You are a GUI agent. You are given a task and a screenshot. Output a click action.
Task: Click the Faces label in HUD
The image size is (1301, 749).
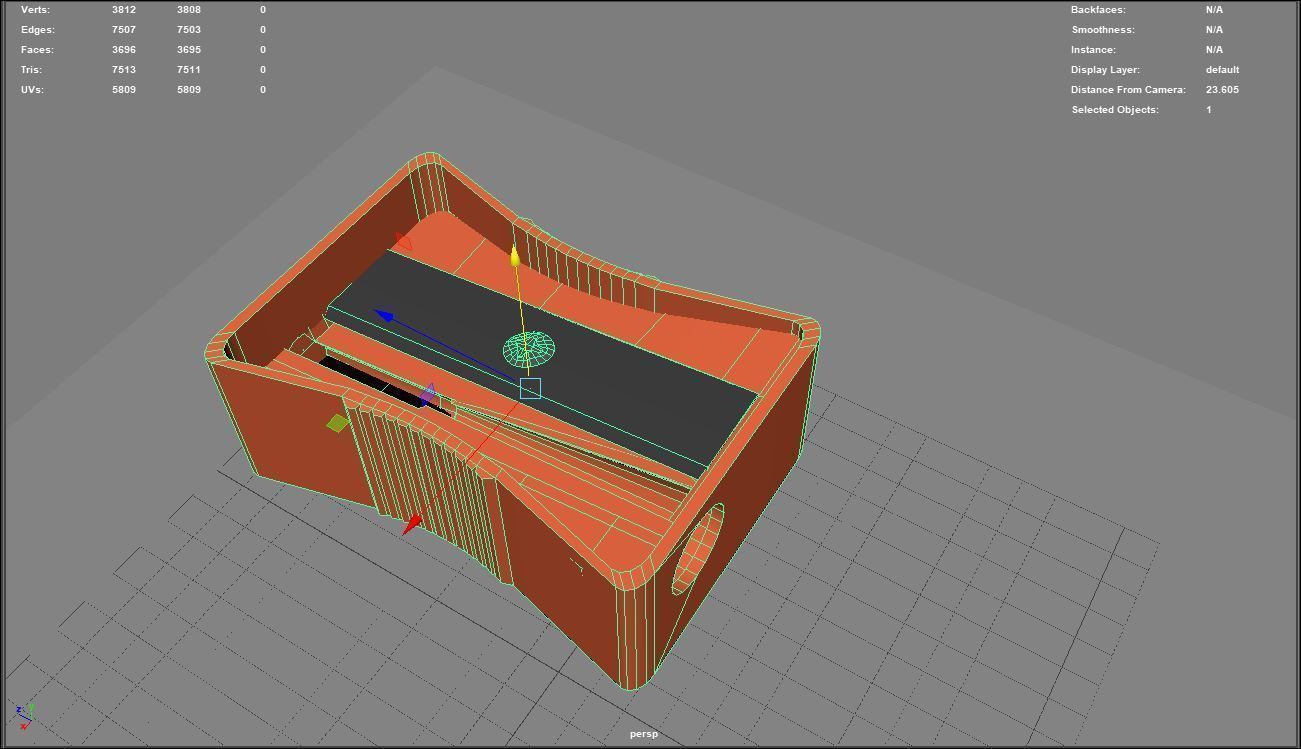click(37, 49)
